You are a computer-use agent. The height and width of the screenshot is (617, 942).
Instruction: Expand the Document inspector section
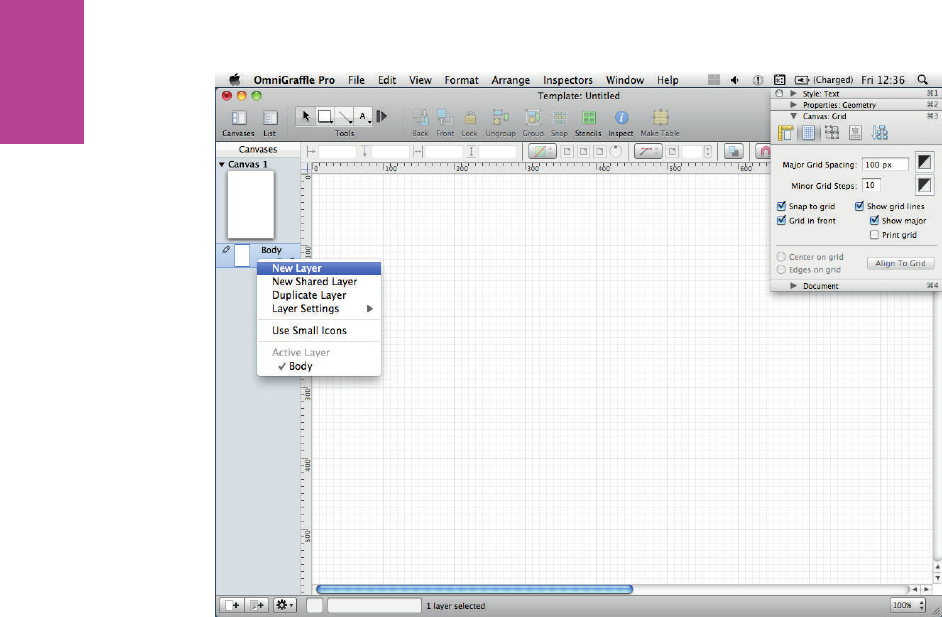tap(794, 286)
